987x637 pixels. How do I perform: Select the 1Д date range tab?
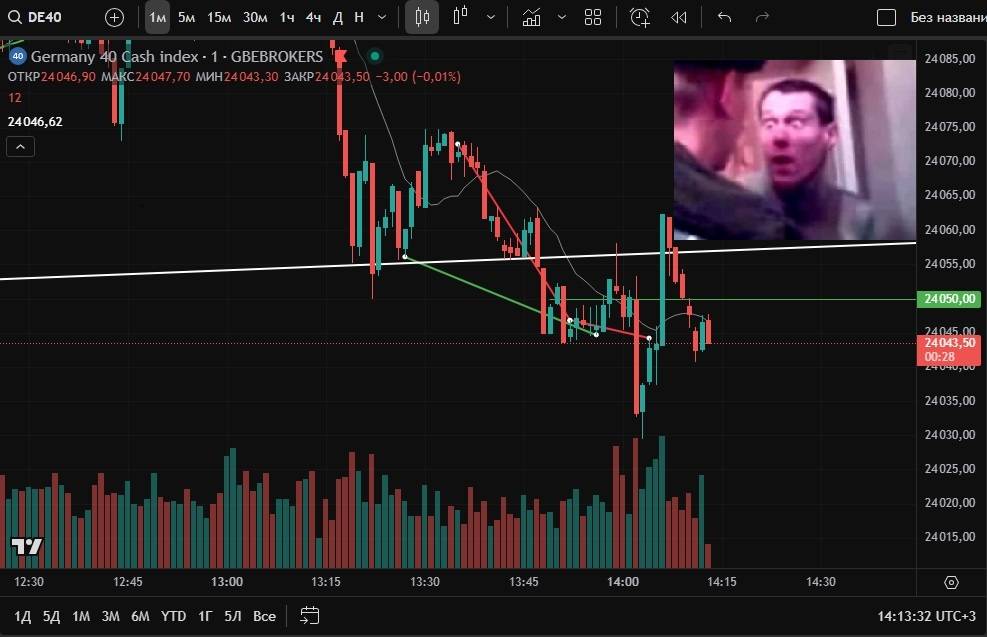pyautogui.click(x=22, y=616)
